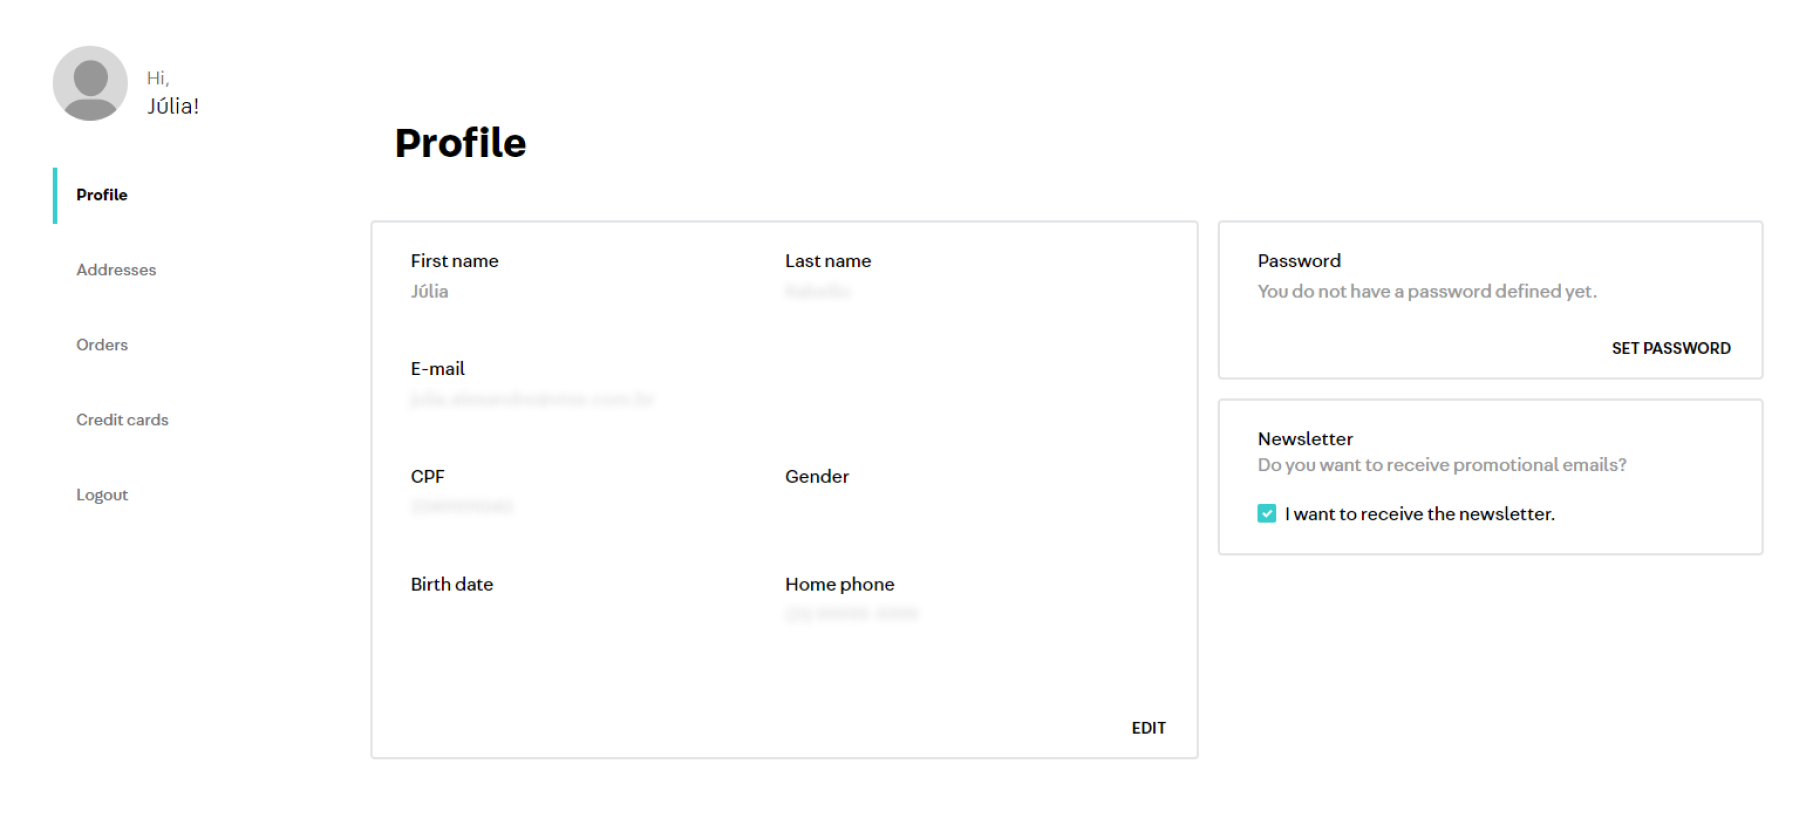Click the First name value Júlia
1806x825 pixels.
pyautogui.click(x=428, y=291)
